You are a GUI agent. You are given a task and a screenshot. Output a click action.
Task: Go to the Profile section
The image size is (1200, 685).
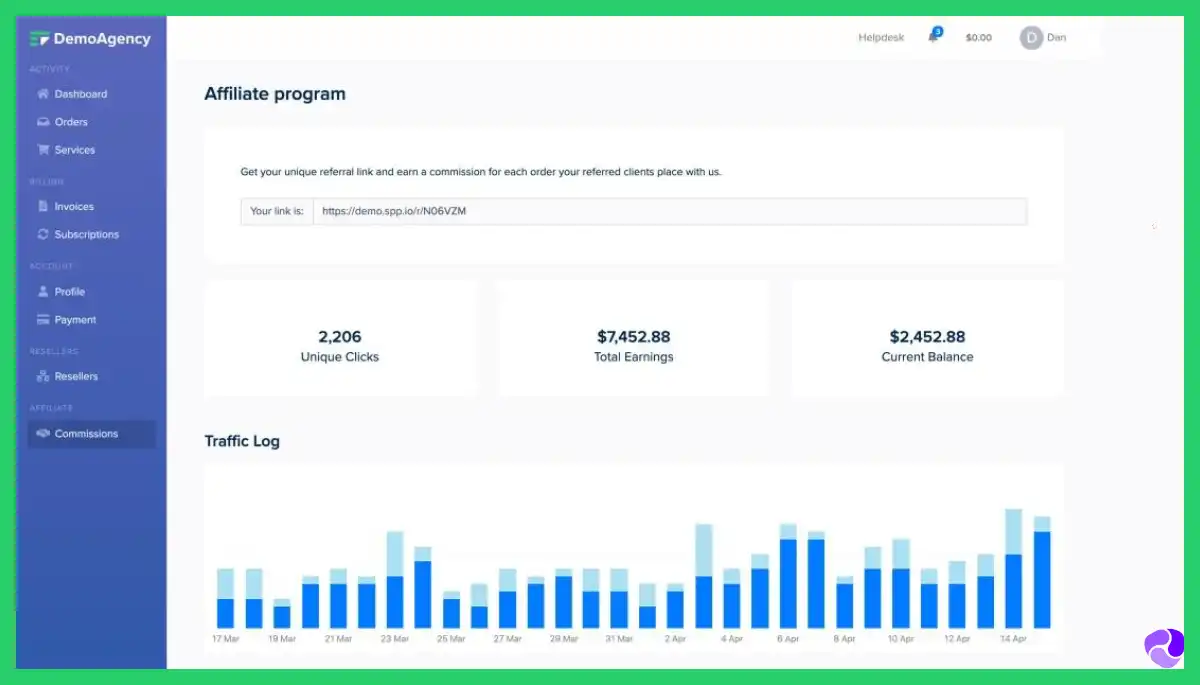[x=70, y=291]
